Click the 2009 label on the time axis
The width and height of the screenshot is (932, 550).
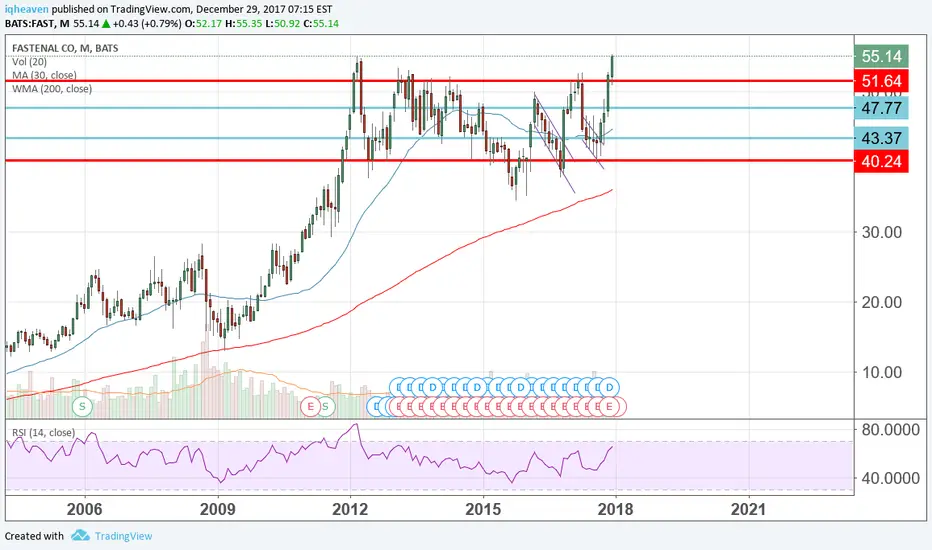point(218,509)
